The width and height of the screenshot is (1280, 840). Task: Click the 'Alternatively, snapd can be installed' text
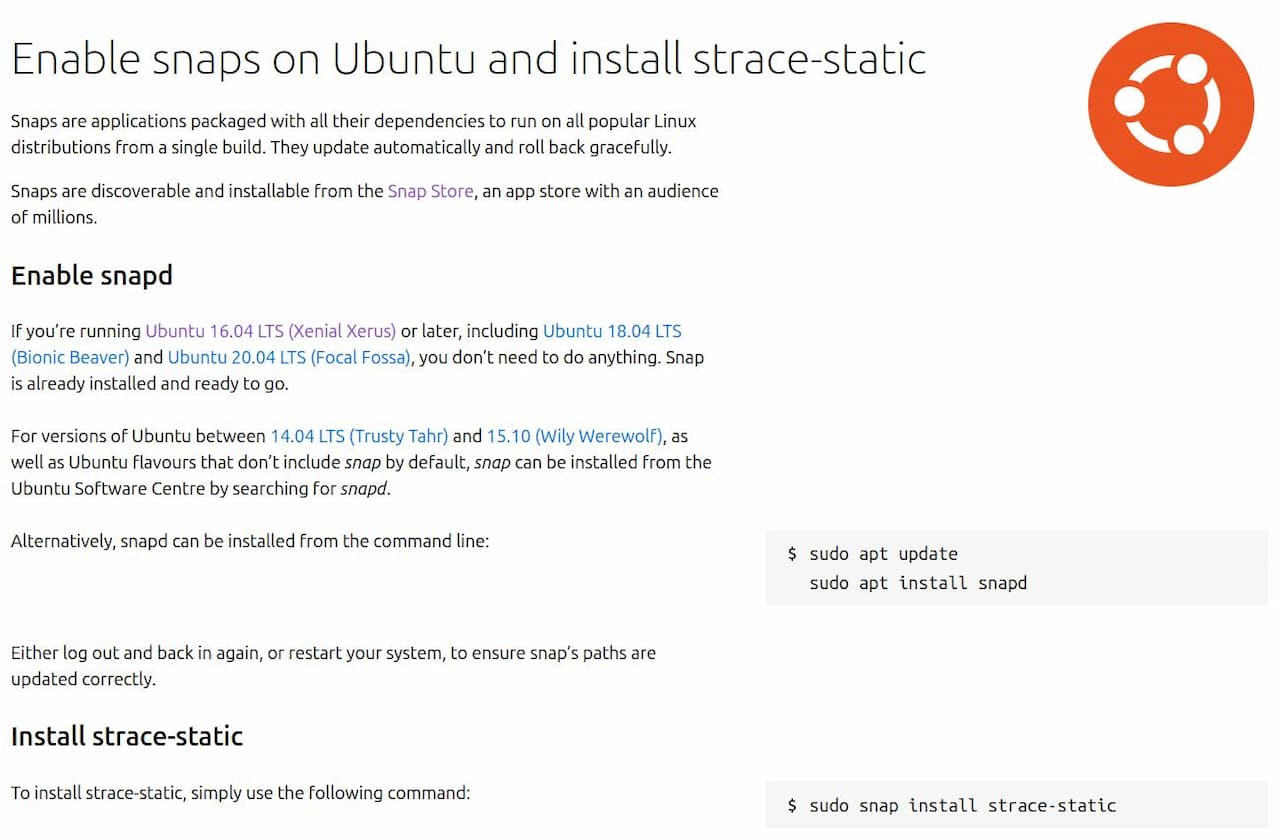(250, 542)
